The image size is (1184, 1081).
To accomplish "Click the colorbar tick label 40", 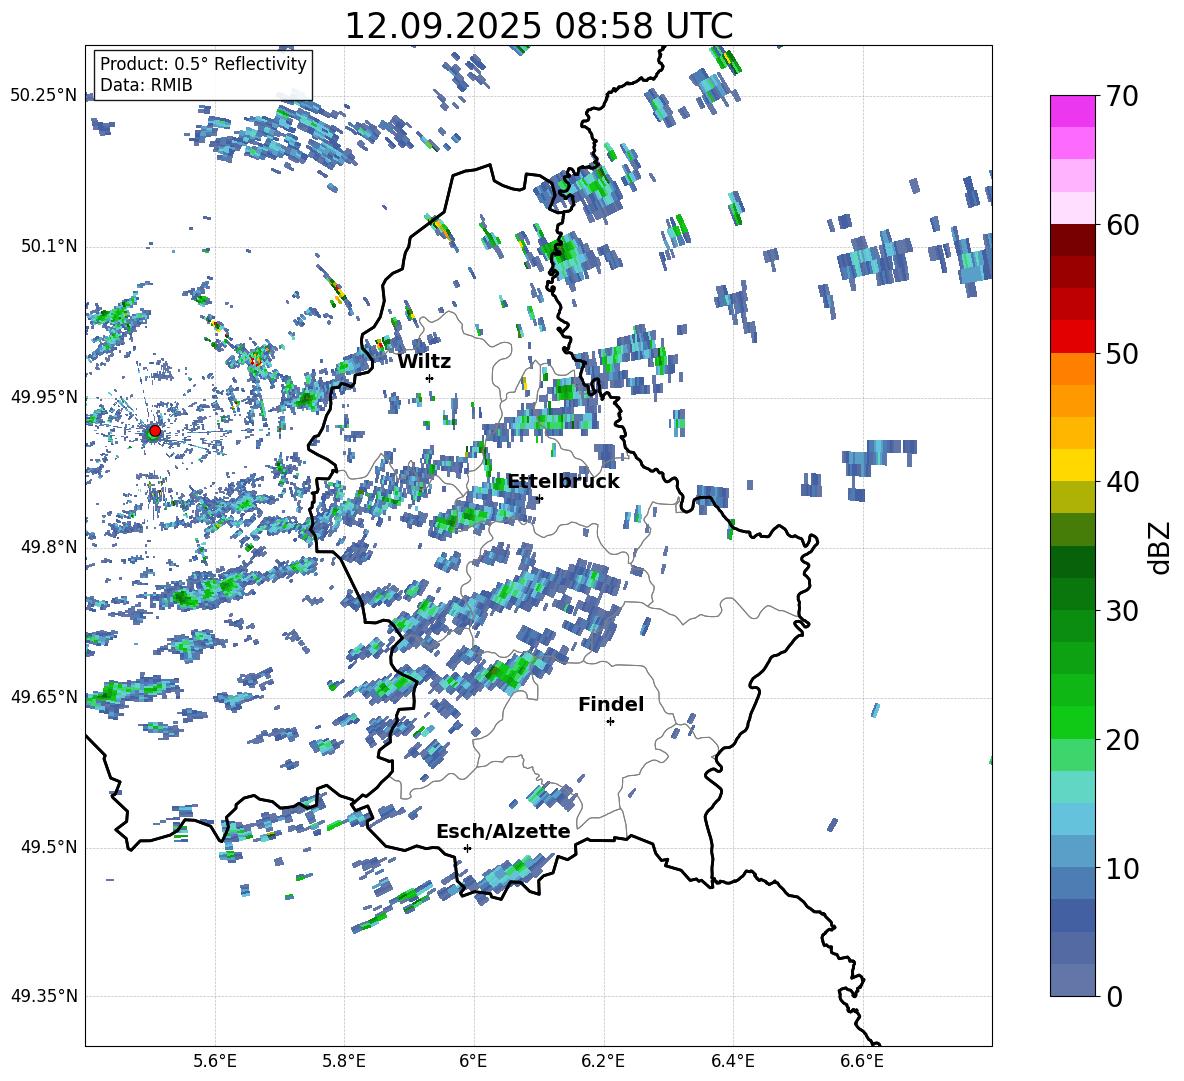I will [1122, 482].
